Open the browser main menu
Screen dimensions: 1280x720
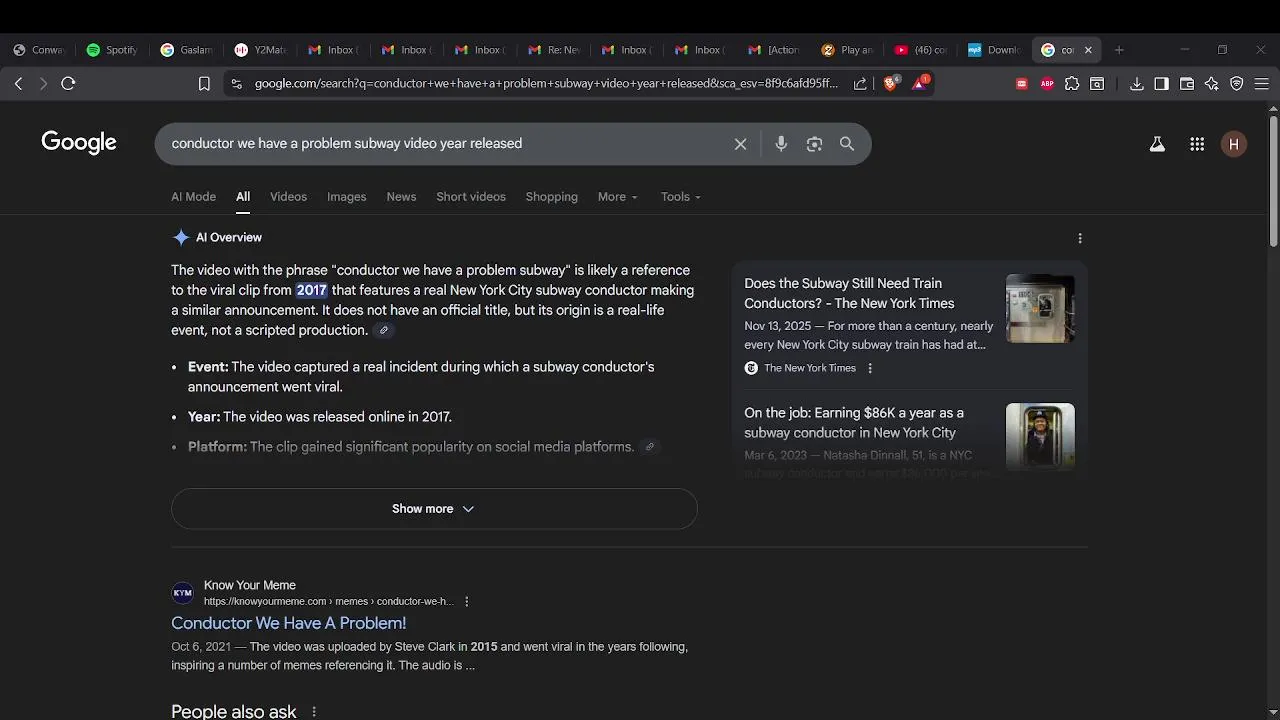click(x=1261, y=84)
